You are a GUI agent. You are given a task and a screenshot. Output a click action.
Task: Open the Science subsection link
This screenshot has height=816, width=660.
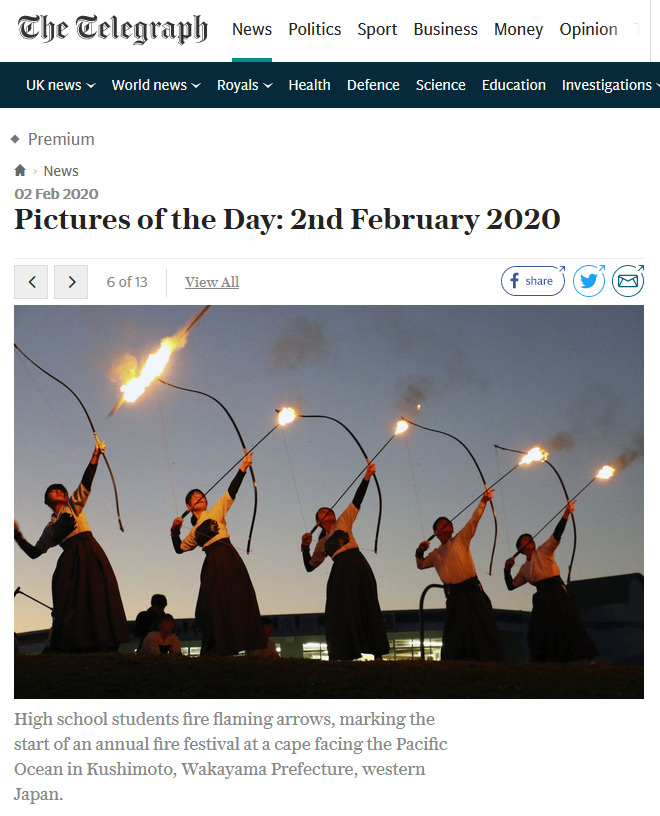click(440, 85)
